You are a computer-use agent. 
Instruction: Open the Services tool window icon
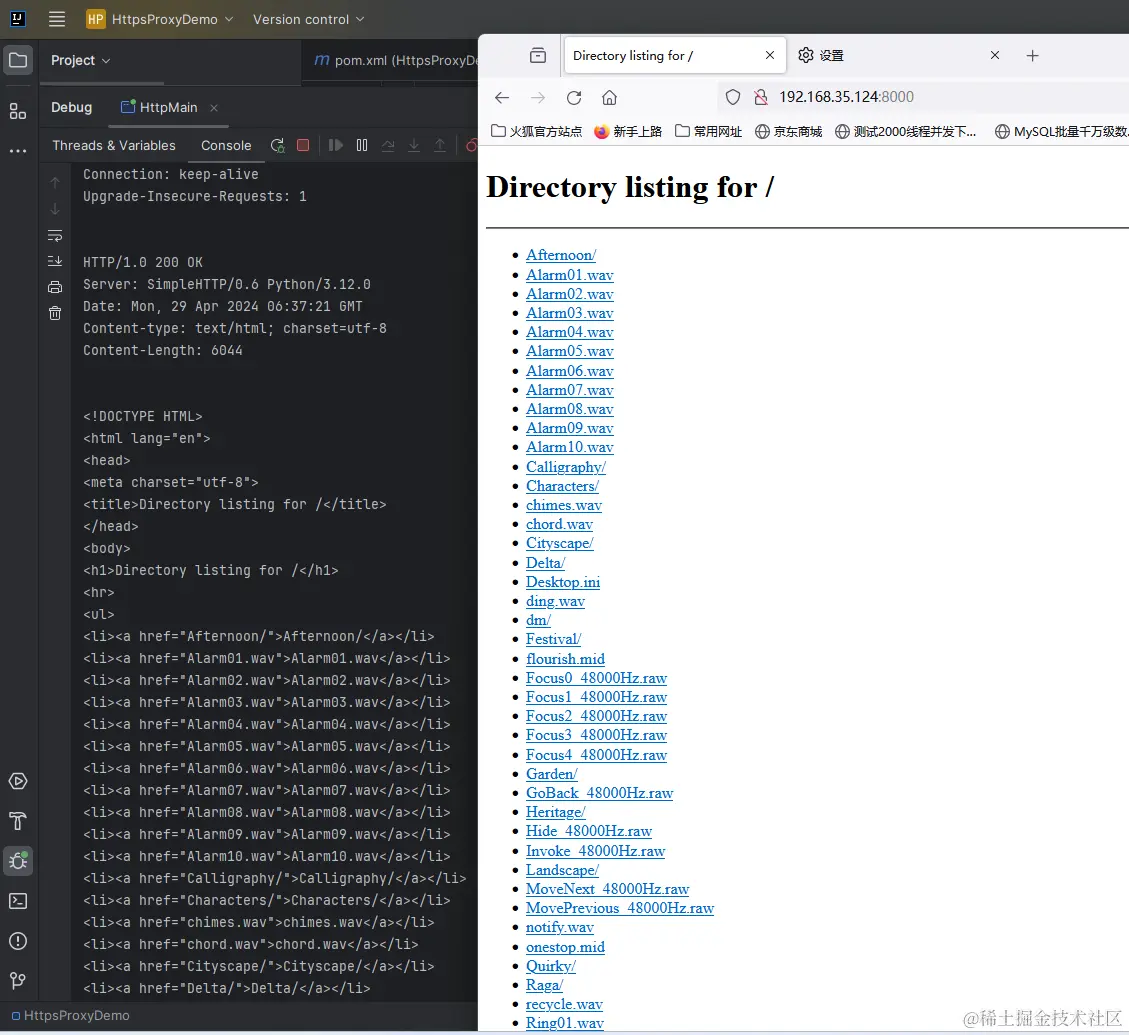(x=18, y=781)
